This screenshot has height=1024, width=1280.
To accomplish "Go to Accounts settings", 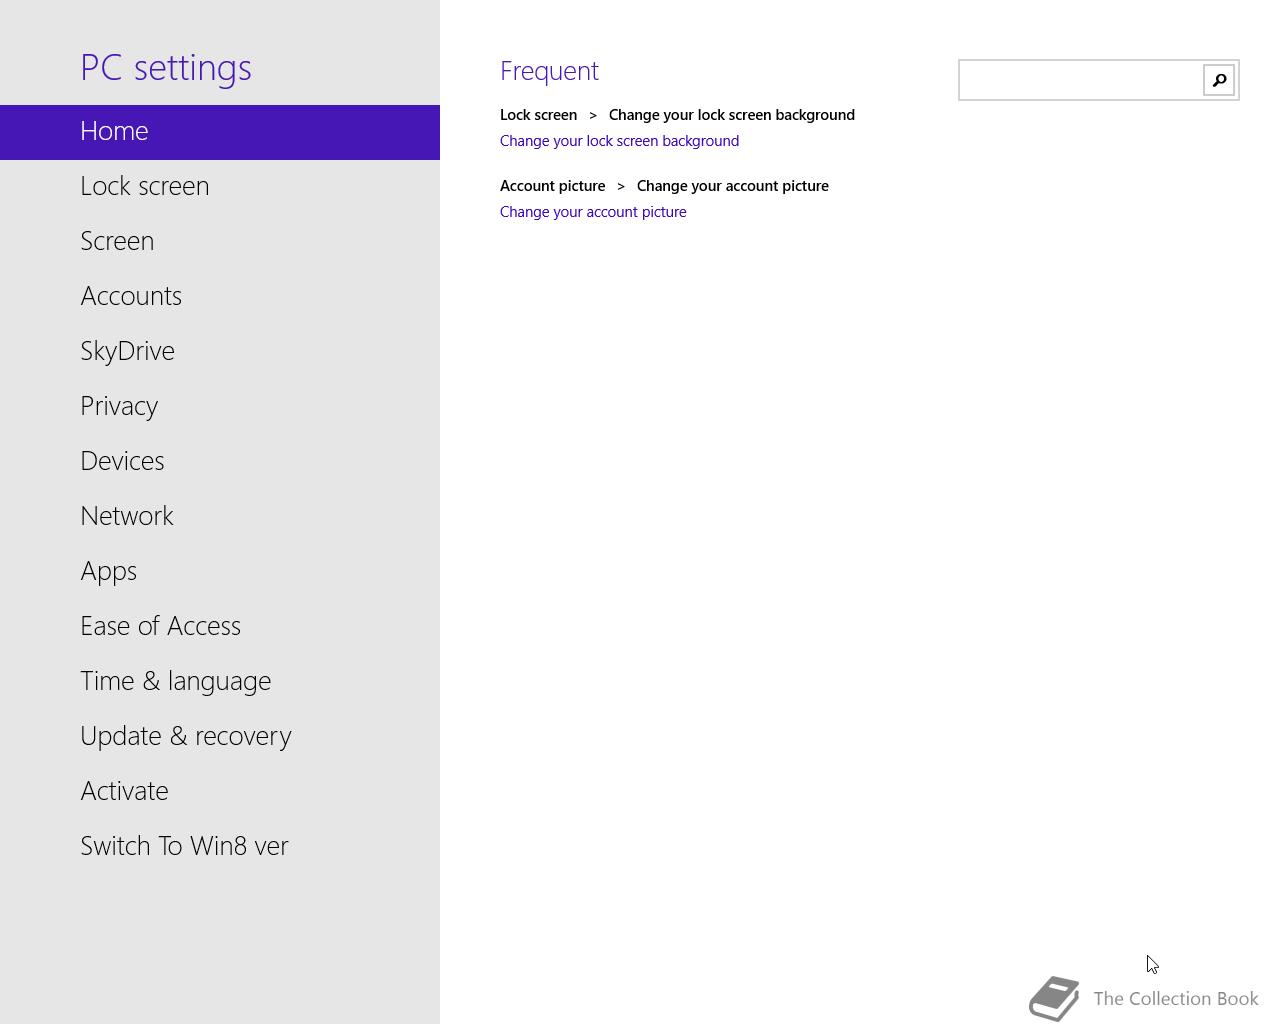I will (x=220, y=296).
